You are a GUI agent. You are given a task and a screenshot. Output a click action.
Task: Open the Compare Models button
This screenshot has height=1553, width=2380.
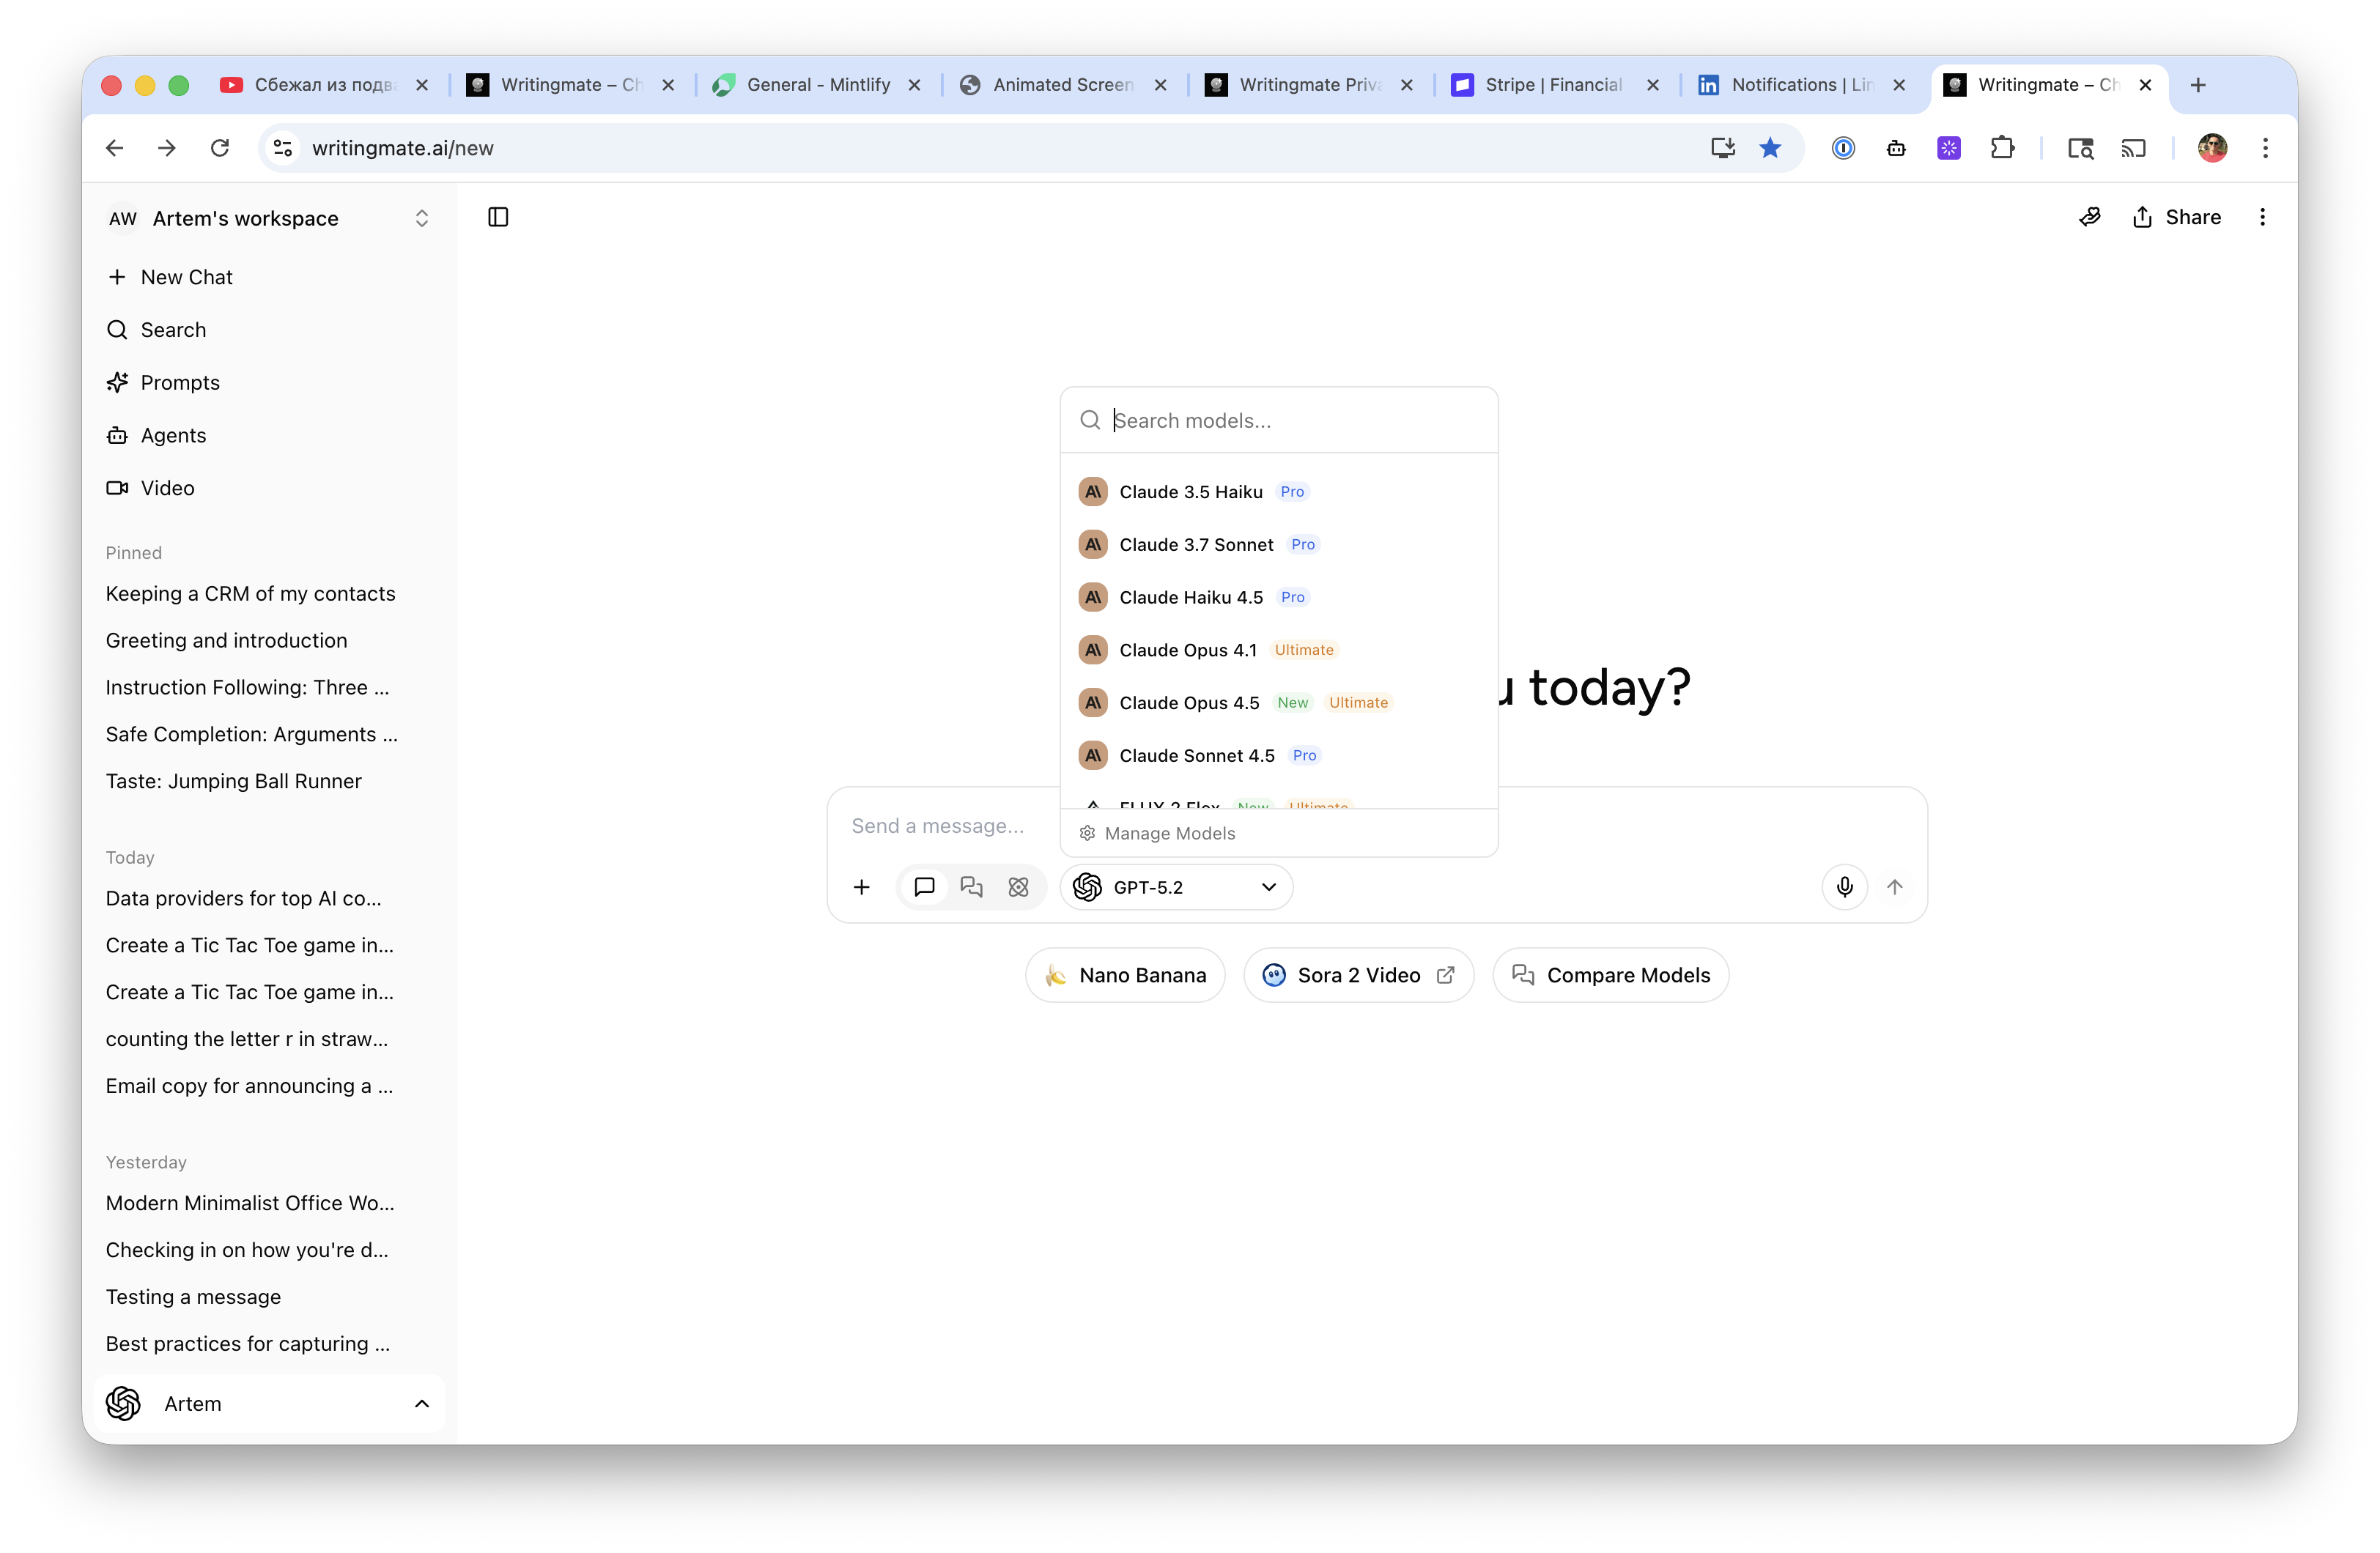1610,975
